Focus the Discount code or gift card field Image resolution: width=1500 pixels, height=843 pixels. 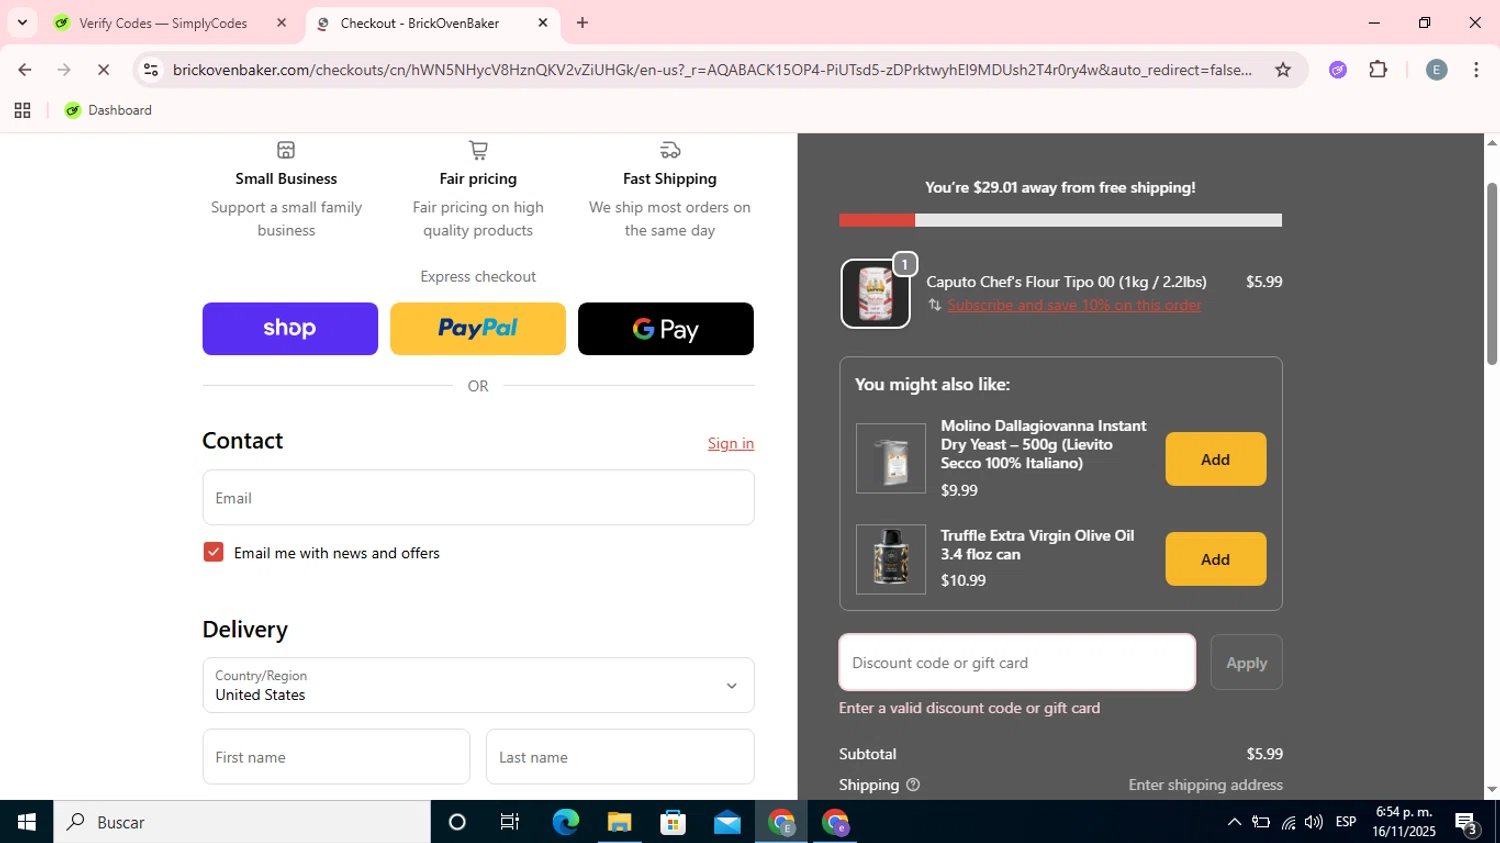(1017, 662)
